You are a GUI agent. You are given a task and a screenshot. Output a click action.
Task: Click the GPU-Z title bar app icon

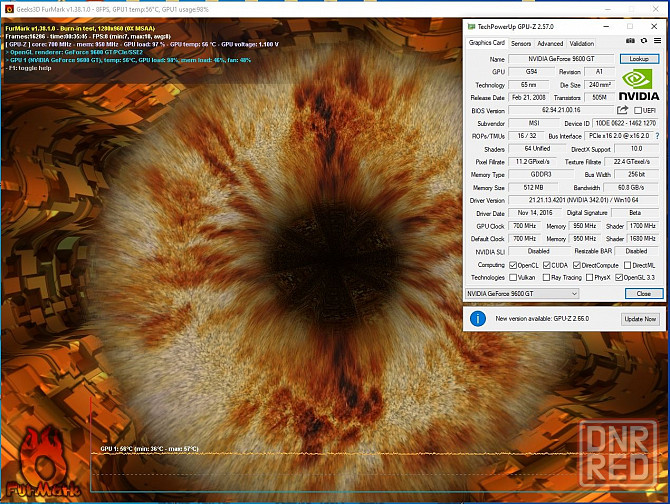471,26
